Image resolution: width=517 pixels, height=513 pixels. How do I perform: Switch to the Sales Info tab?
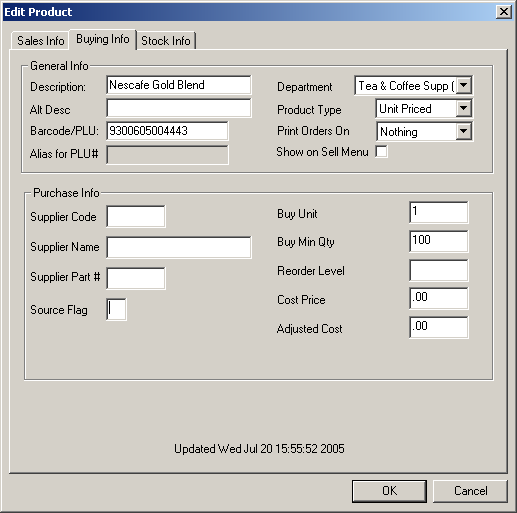[x=40, y=41]
